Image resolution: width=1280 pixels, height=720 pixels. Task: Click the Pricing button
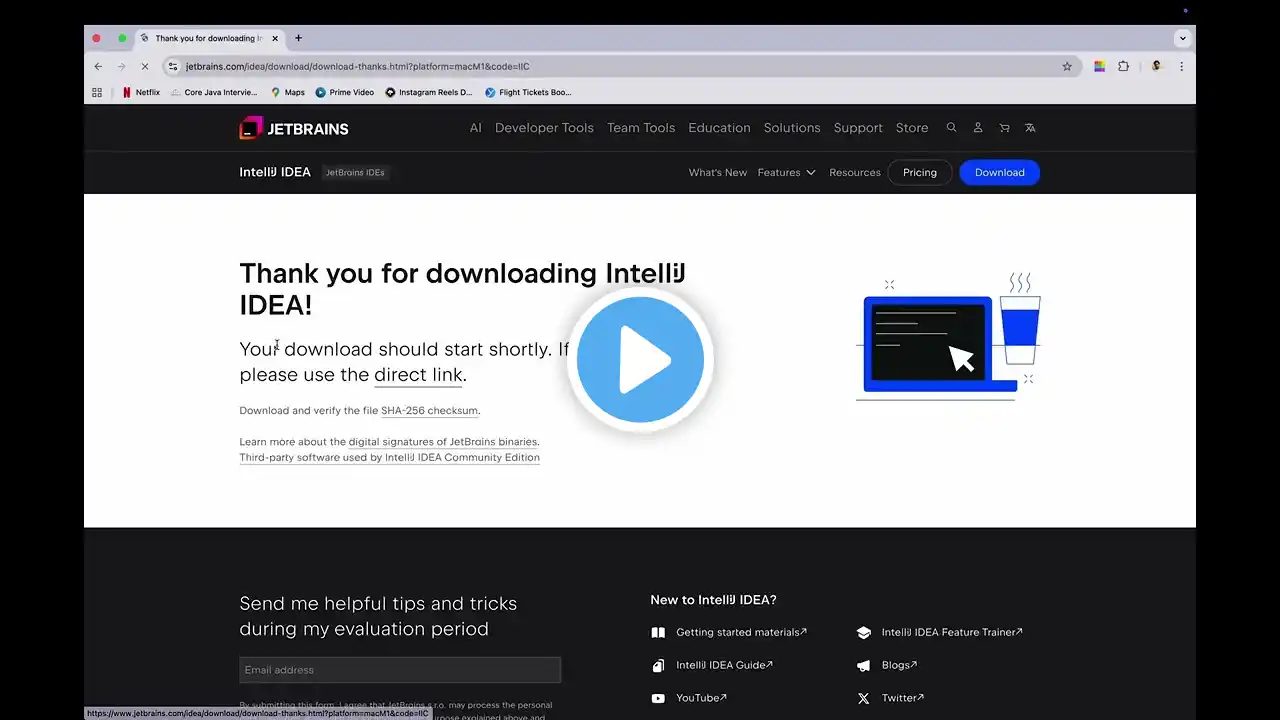coord(920,172)
